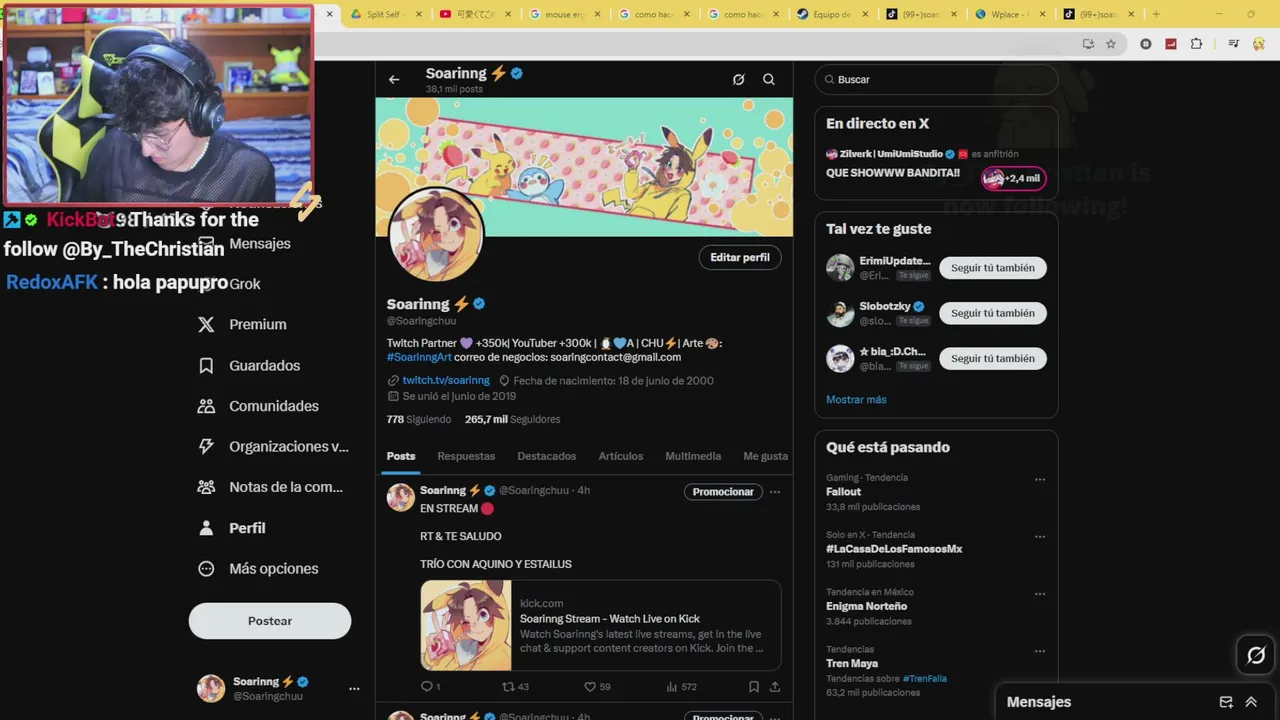1280x720 pixels.
Task: Open a new browser tab with plus
Action: (x=1156, y=14)
